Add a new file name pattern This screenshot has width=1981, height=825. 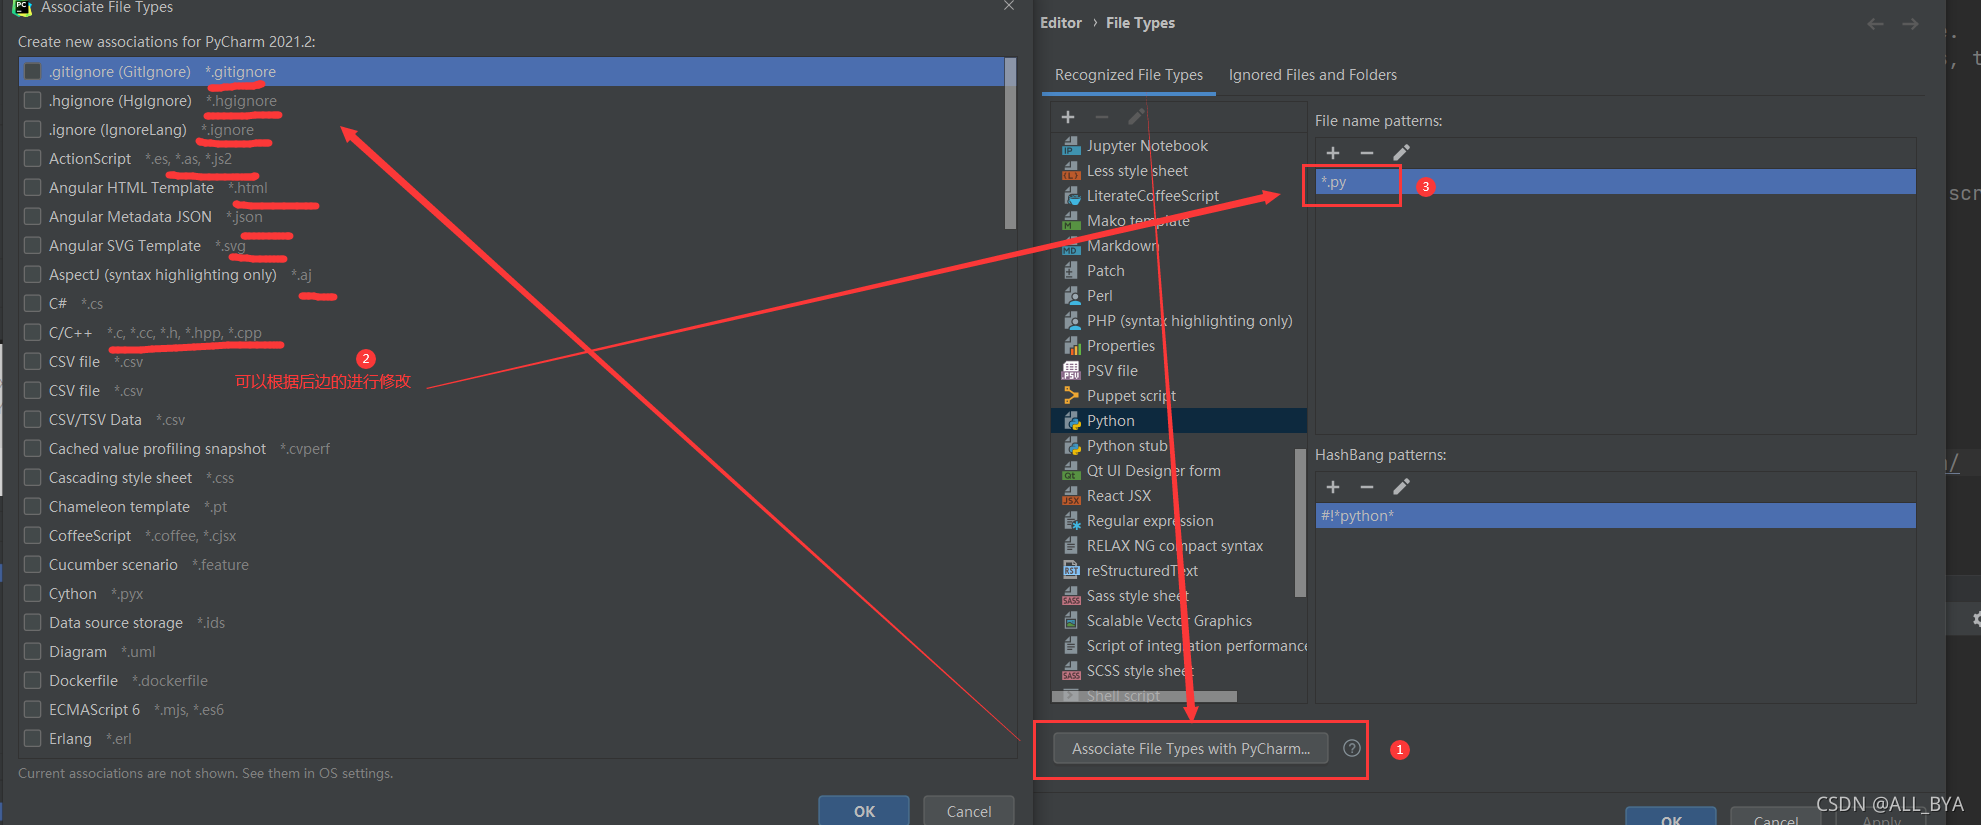[1333, 153]
